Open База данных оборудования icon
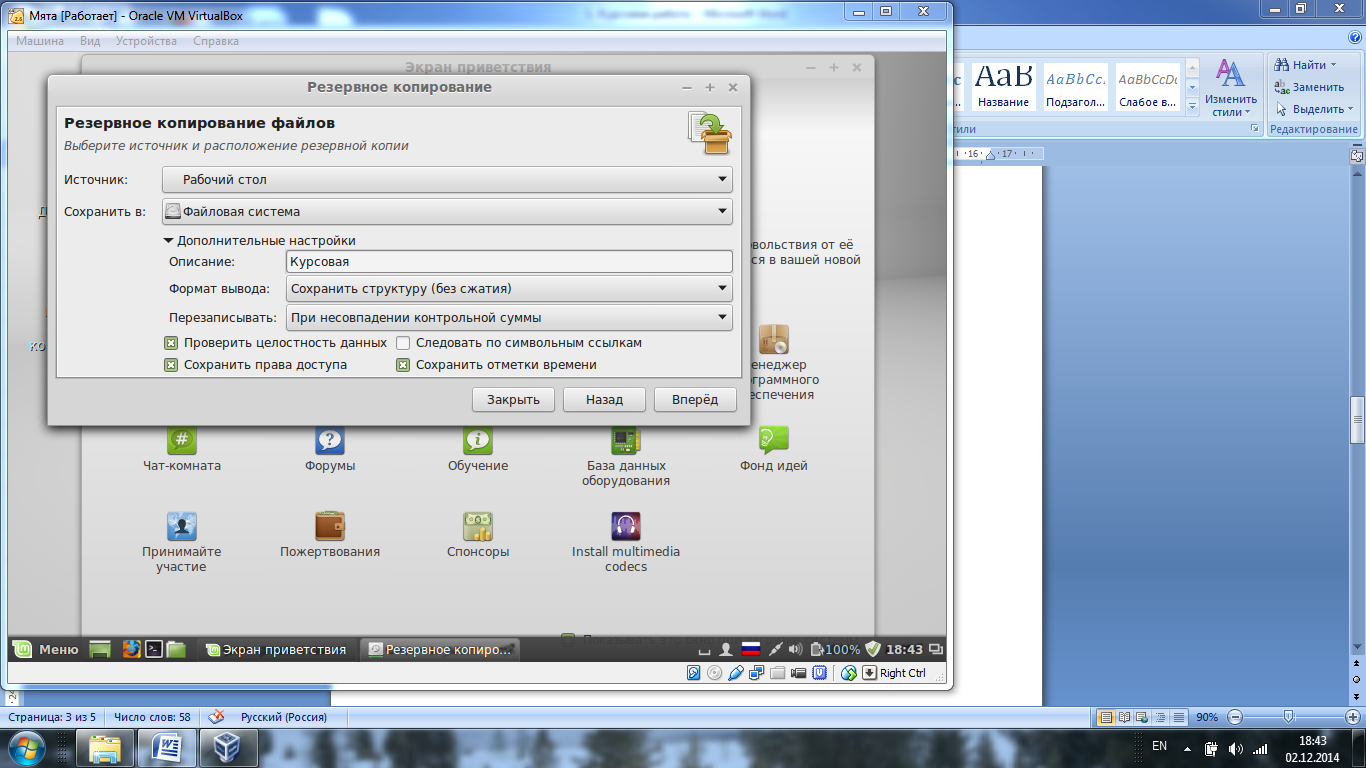This screenshot has width=1366, height=768. 626,440
